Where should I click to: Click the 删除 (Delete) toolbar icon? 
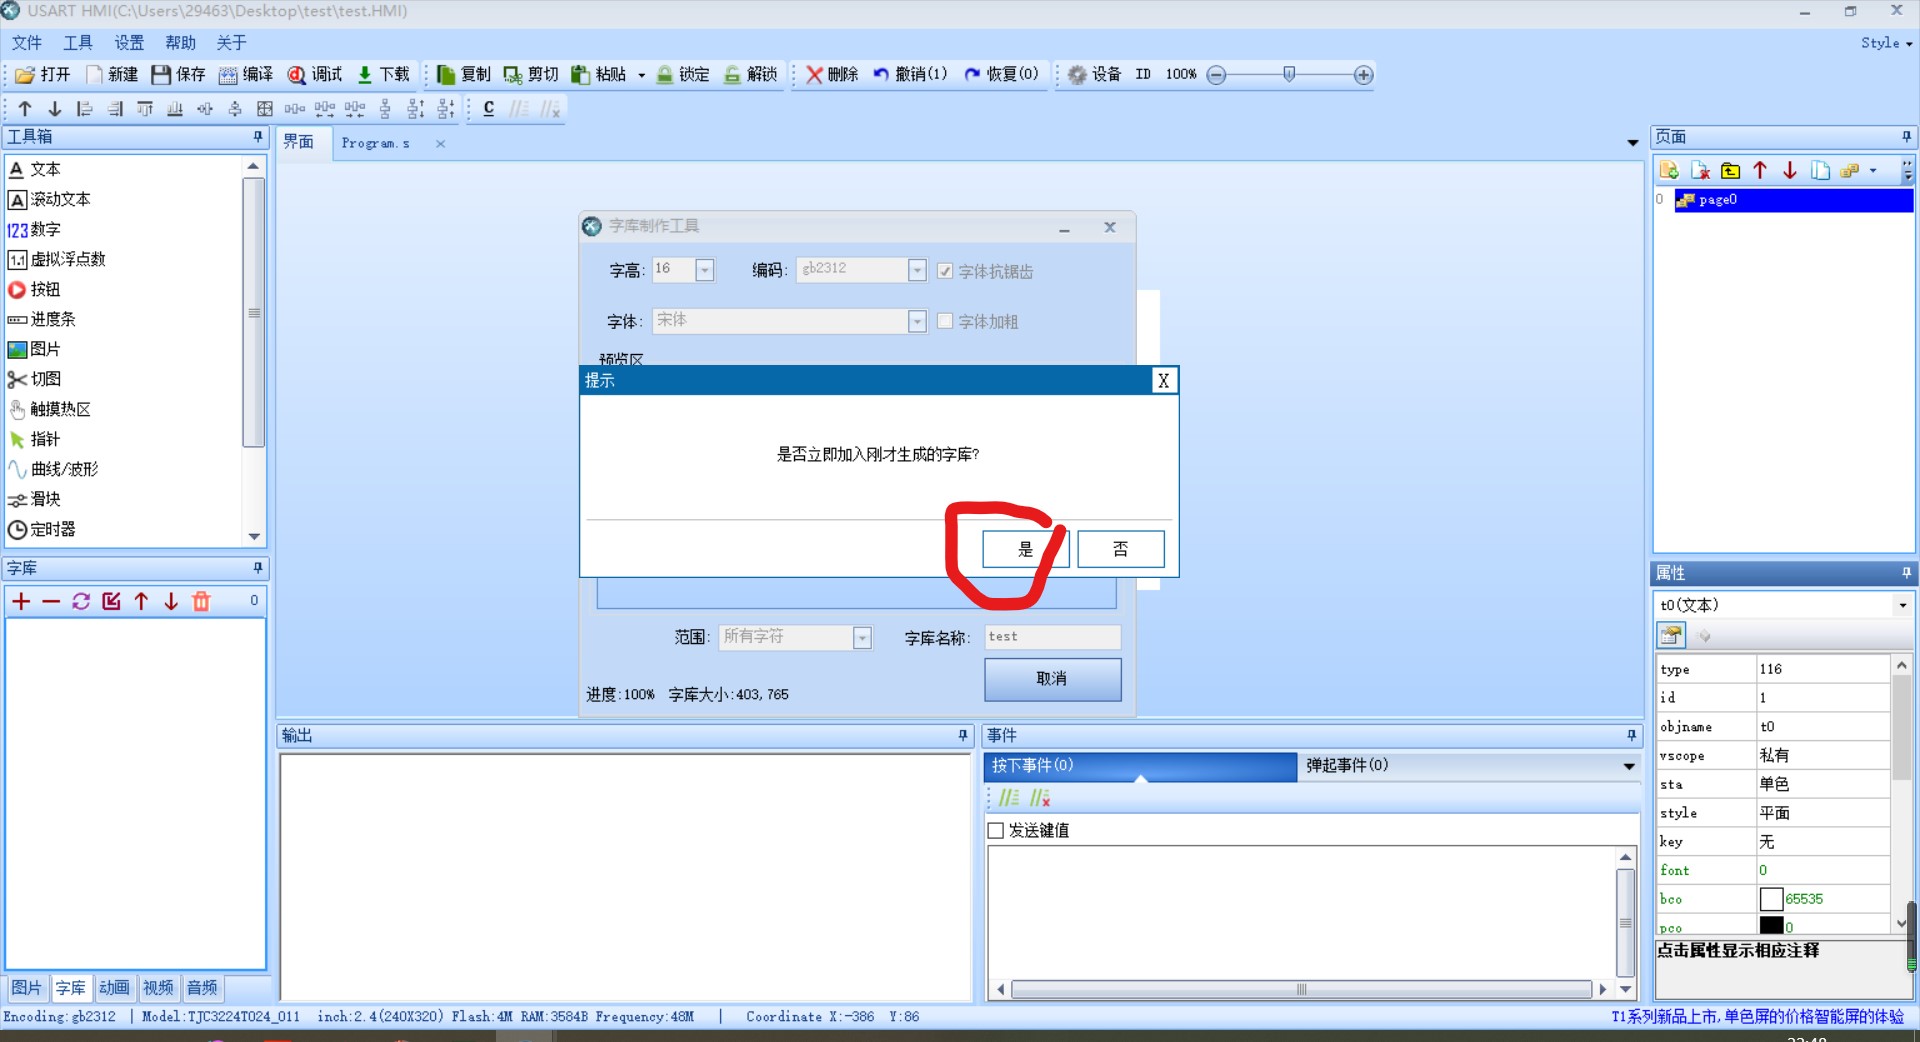pos(832,75)
